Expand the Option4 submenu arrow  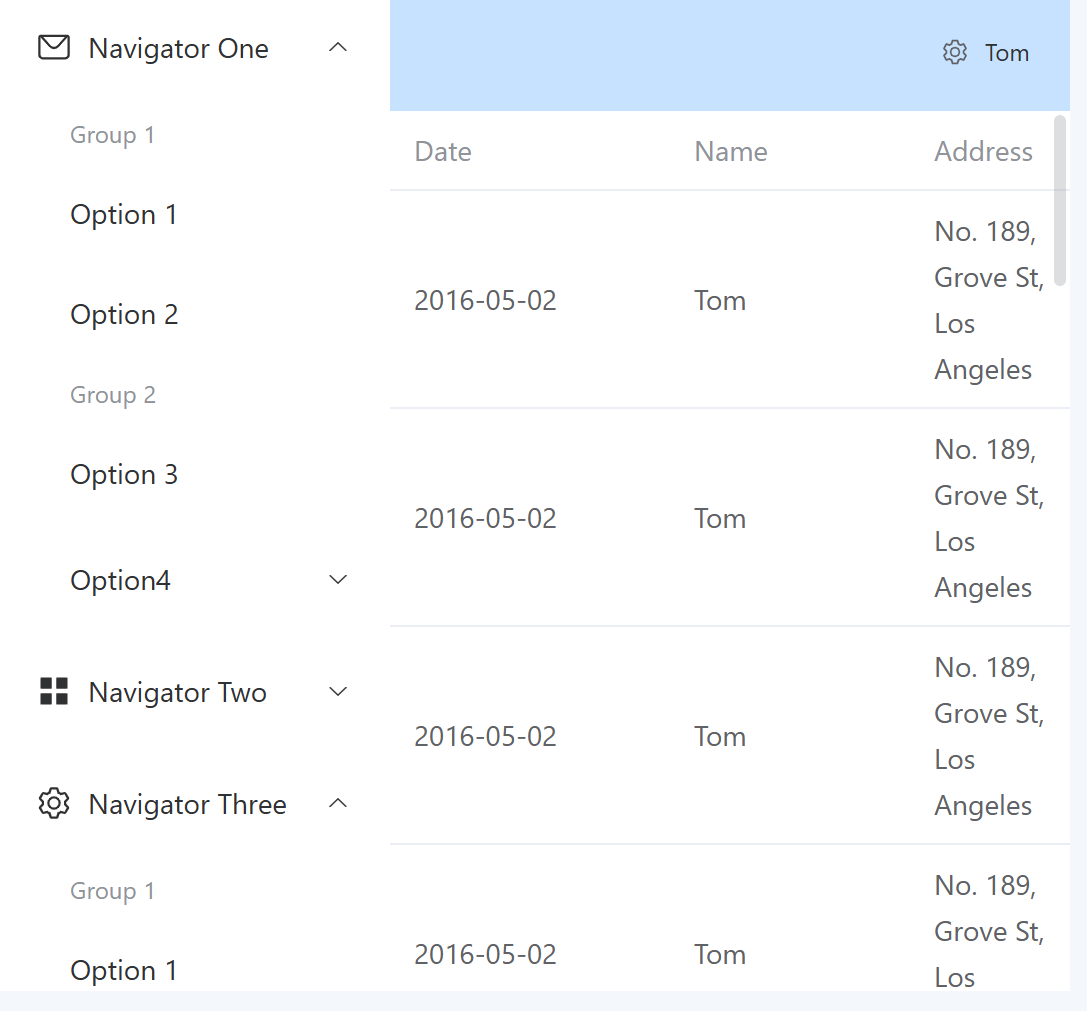(339, 580)
